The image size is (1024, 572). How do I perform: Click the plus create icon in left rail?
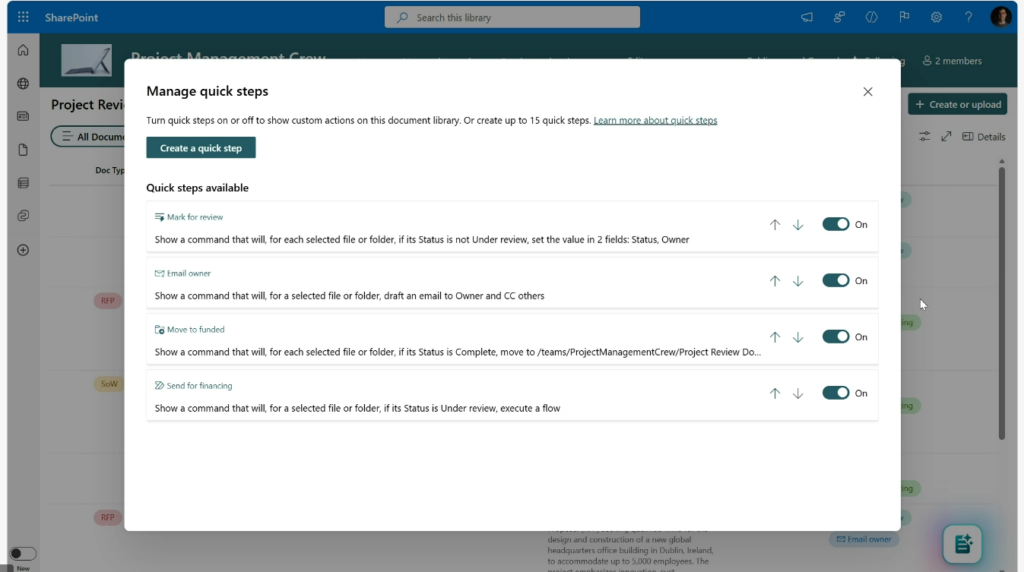(x=23, y=250)
